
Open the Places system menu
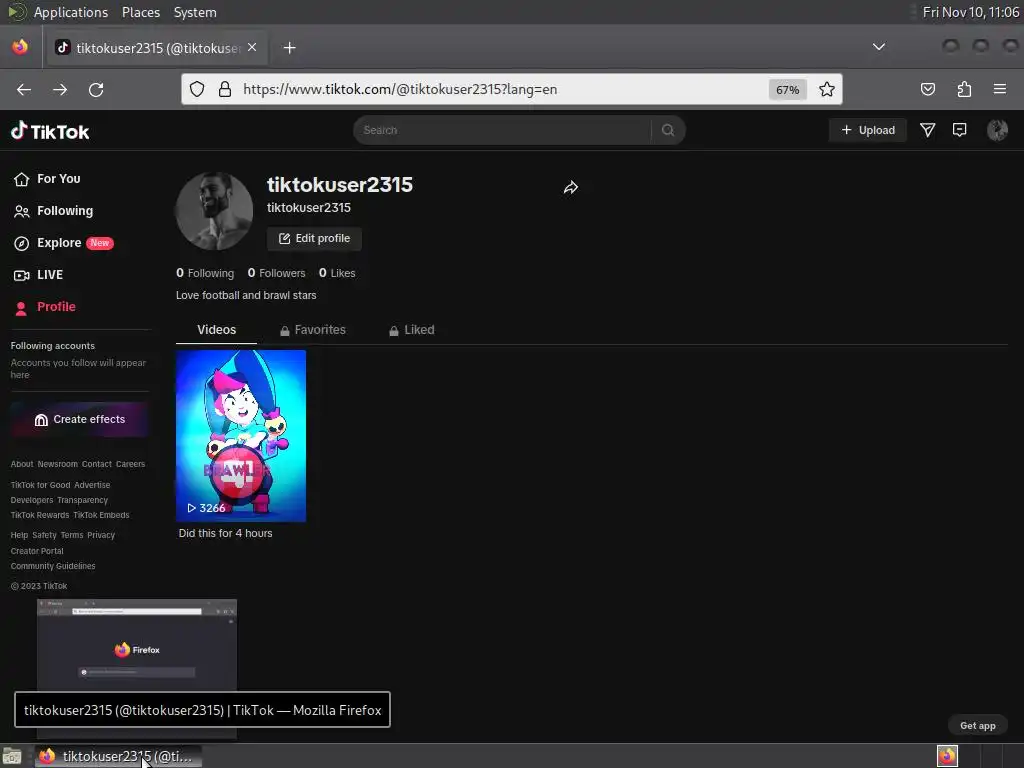click(141, 12)
